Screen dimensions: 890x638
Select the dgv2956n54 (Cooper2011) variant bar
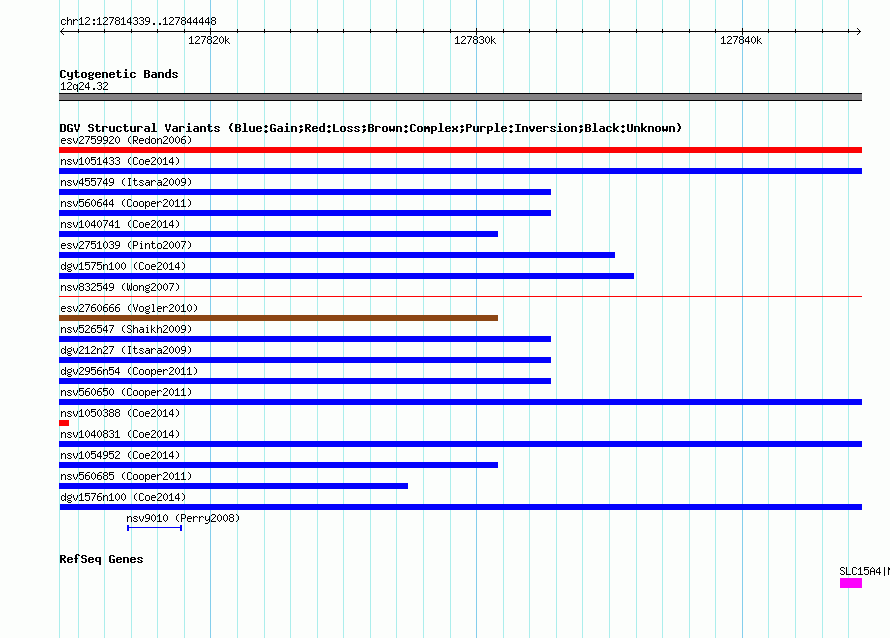[x=305, y=381]
